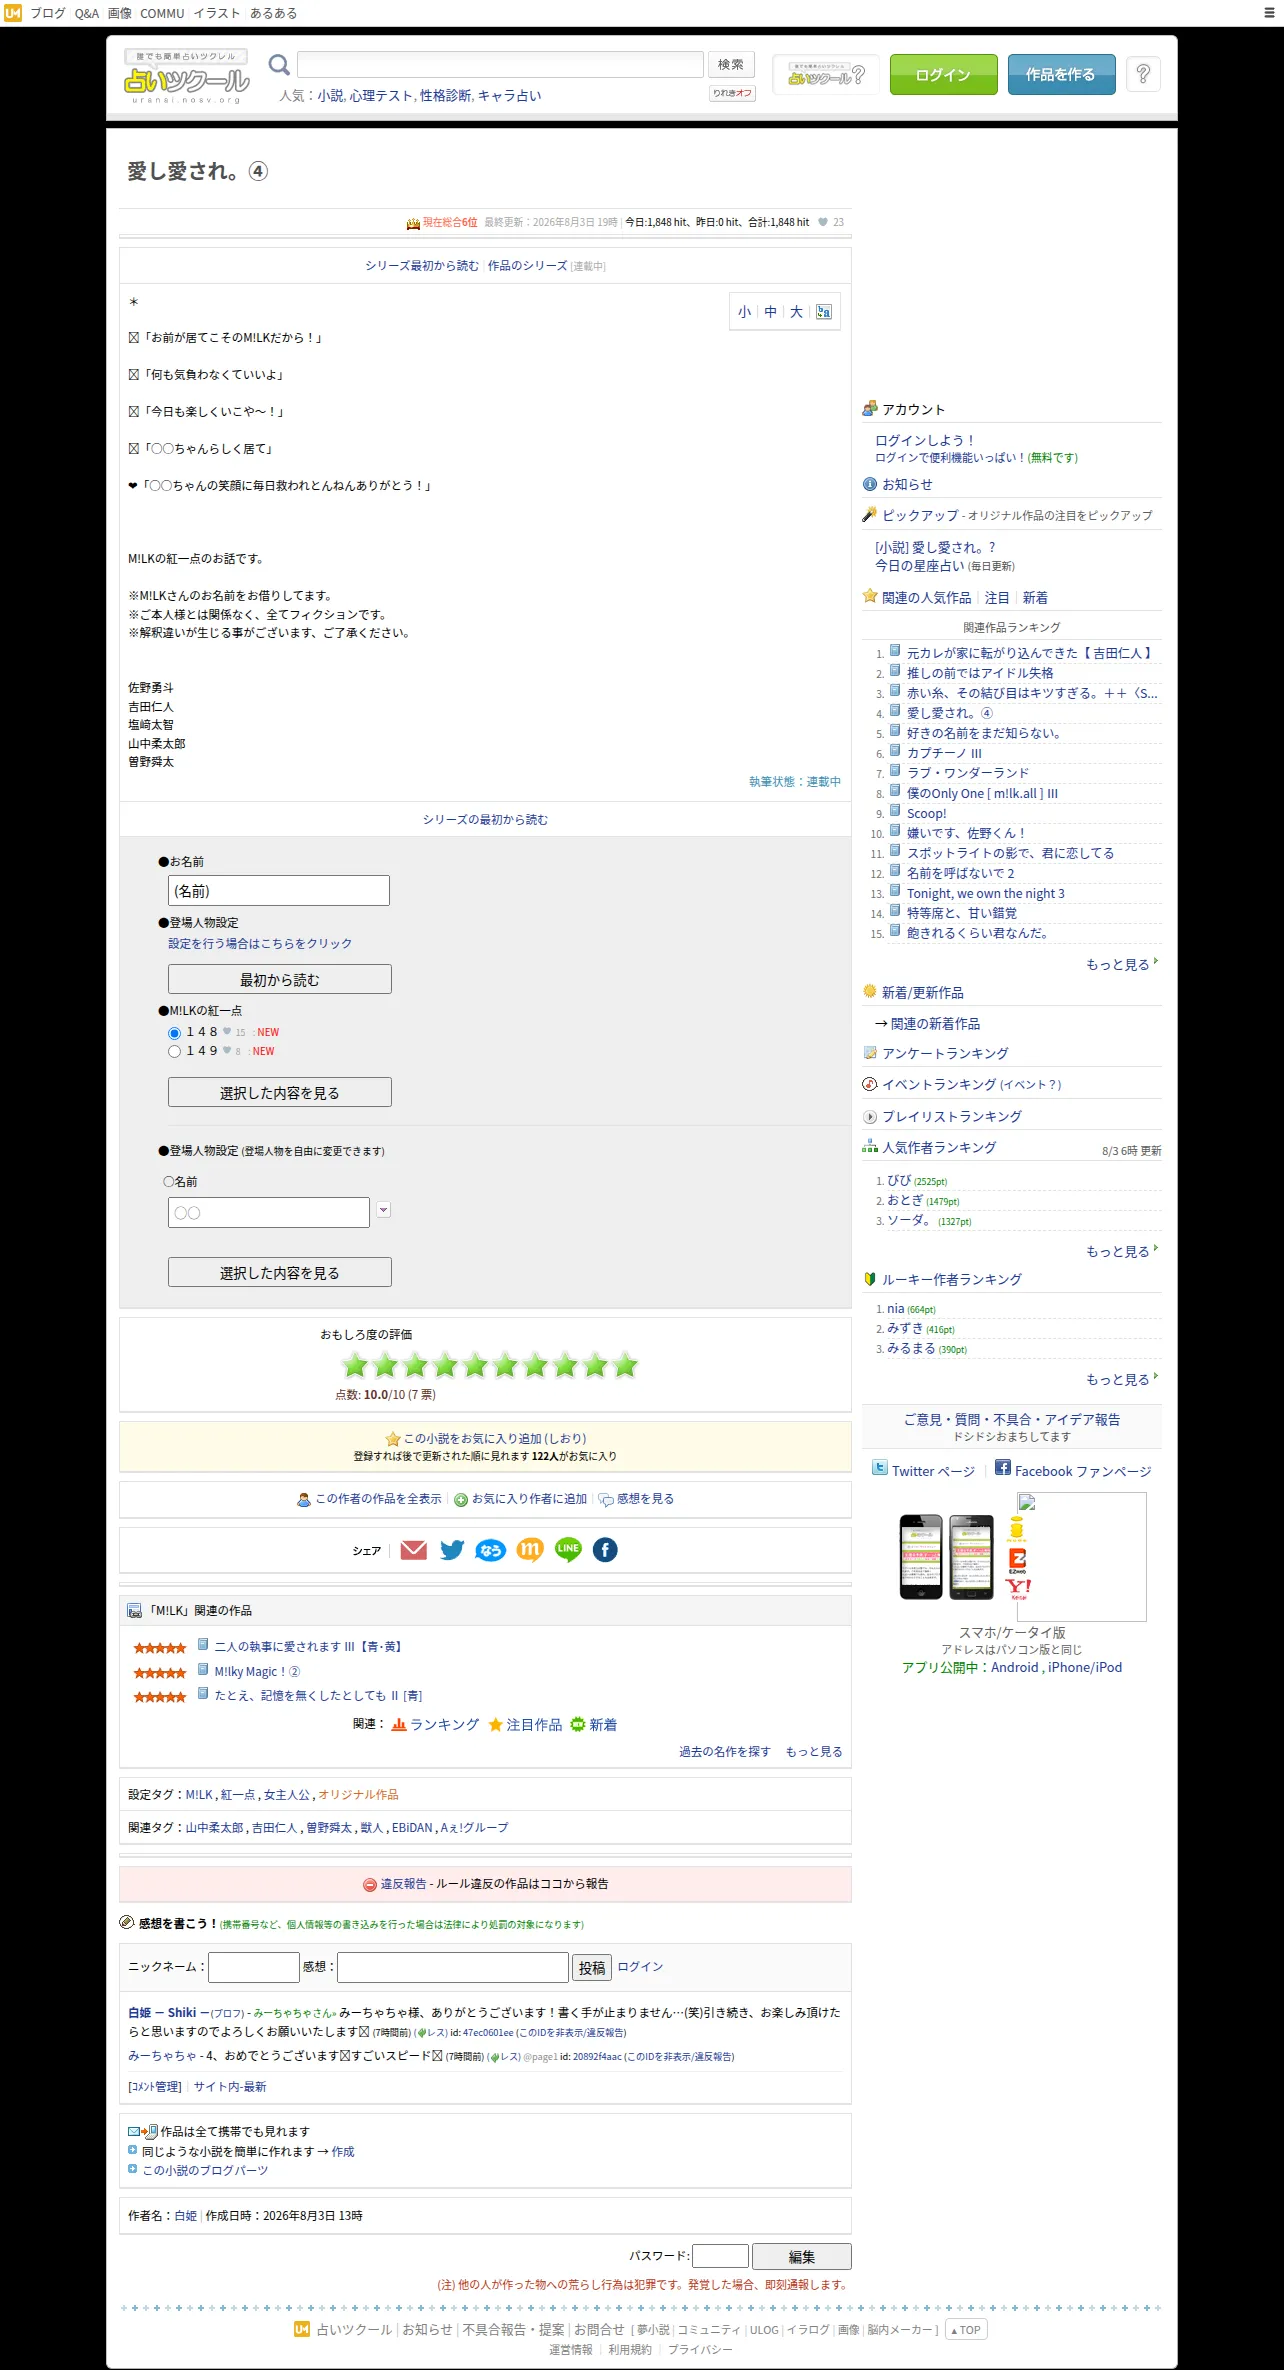Share via the Facebook icon
1284x2370 pixels.
pos(605,1550)
